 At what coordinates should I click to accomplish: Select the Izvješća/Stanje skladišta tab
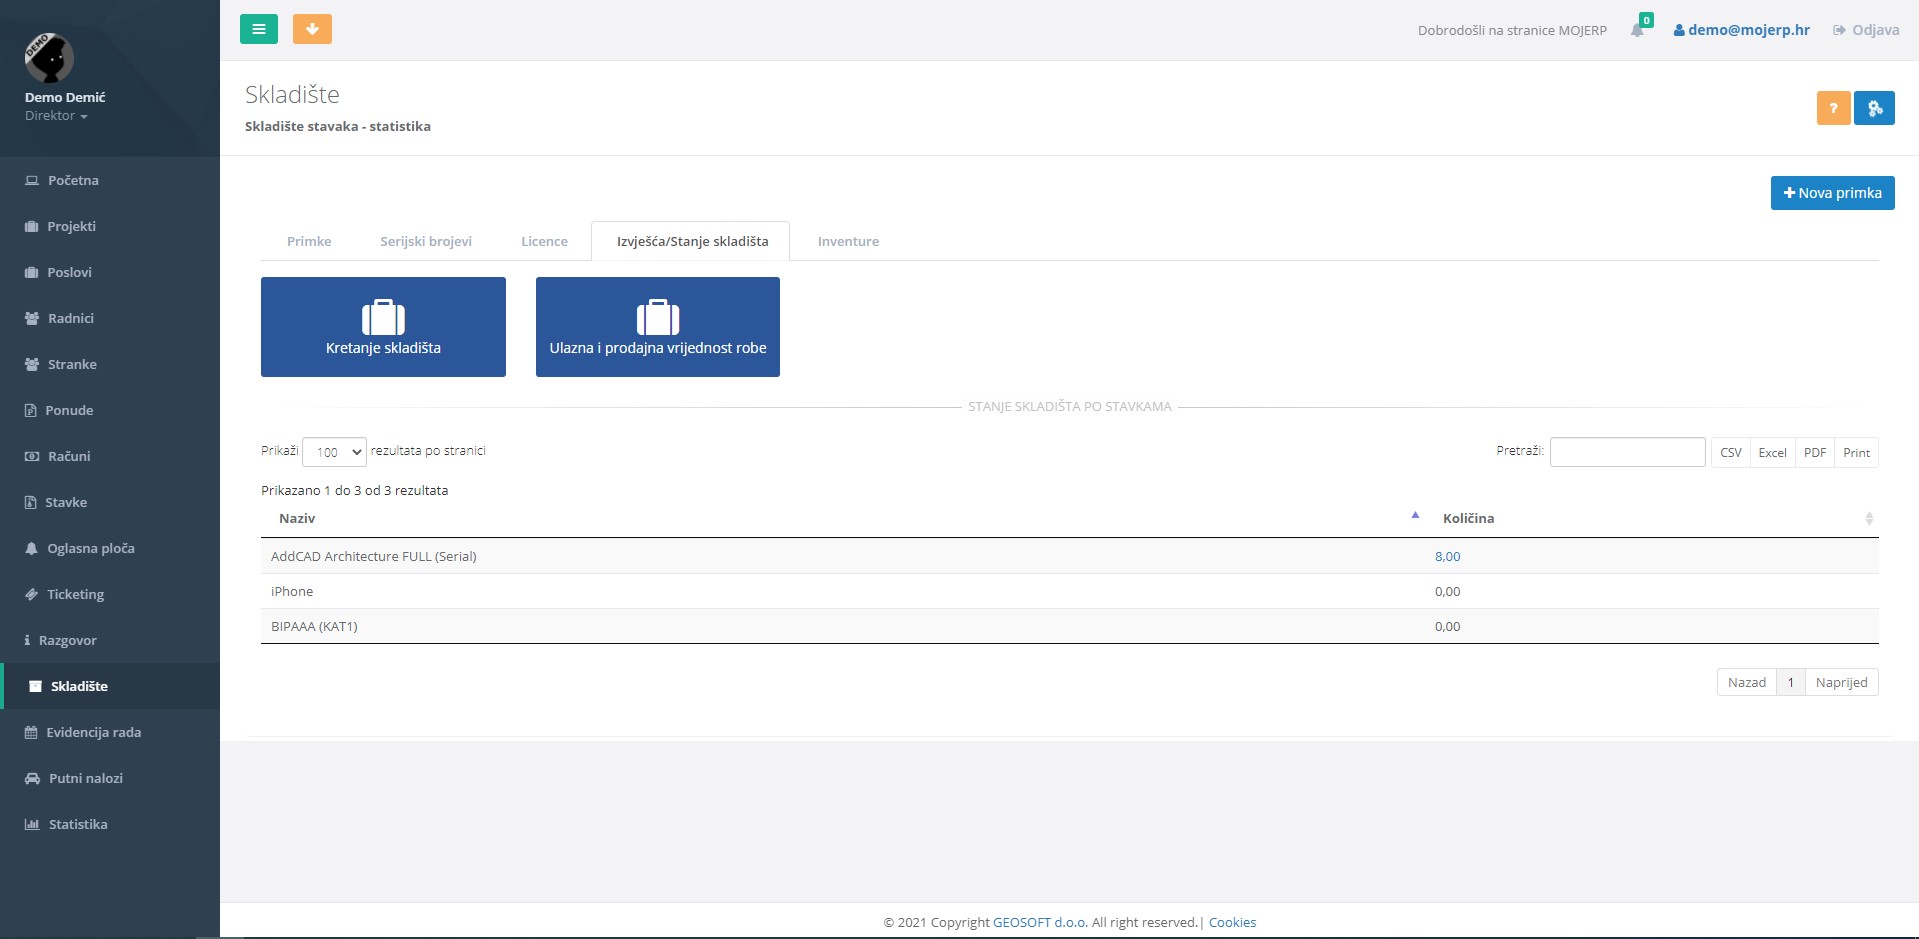[x=692, y=241]
